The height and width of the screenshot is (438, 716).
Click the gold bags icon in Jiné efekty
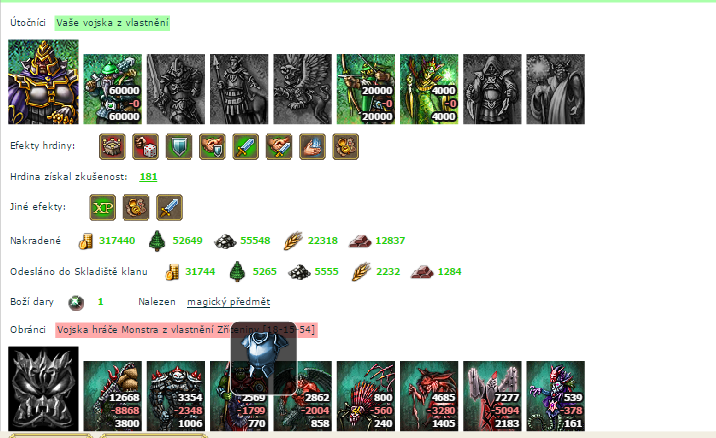pyautogui.click(x=136, y=207)
